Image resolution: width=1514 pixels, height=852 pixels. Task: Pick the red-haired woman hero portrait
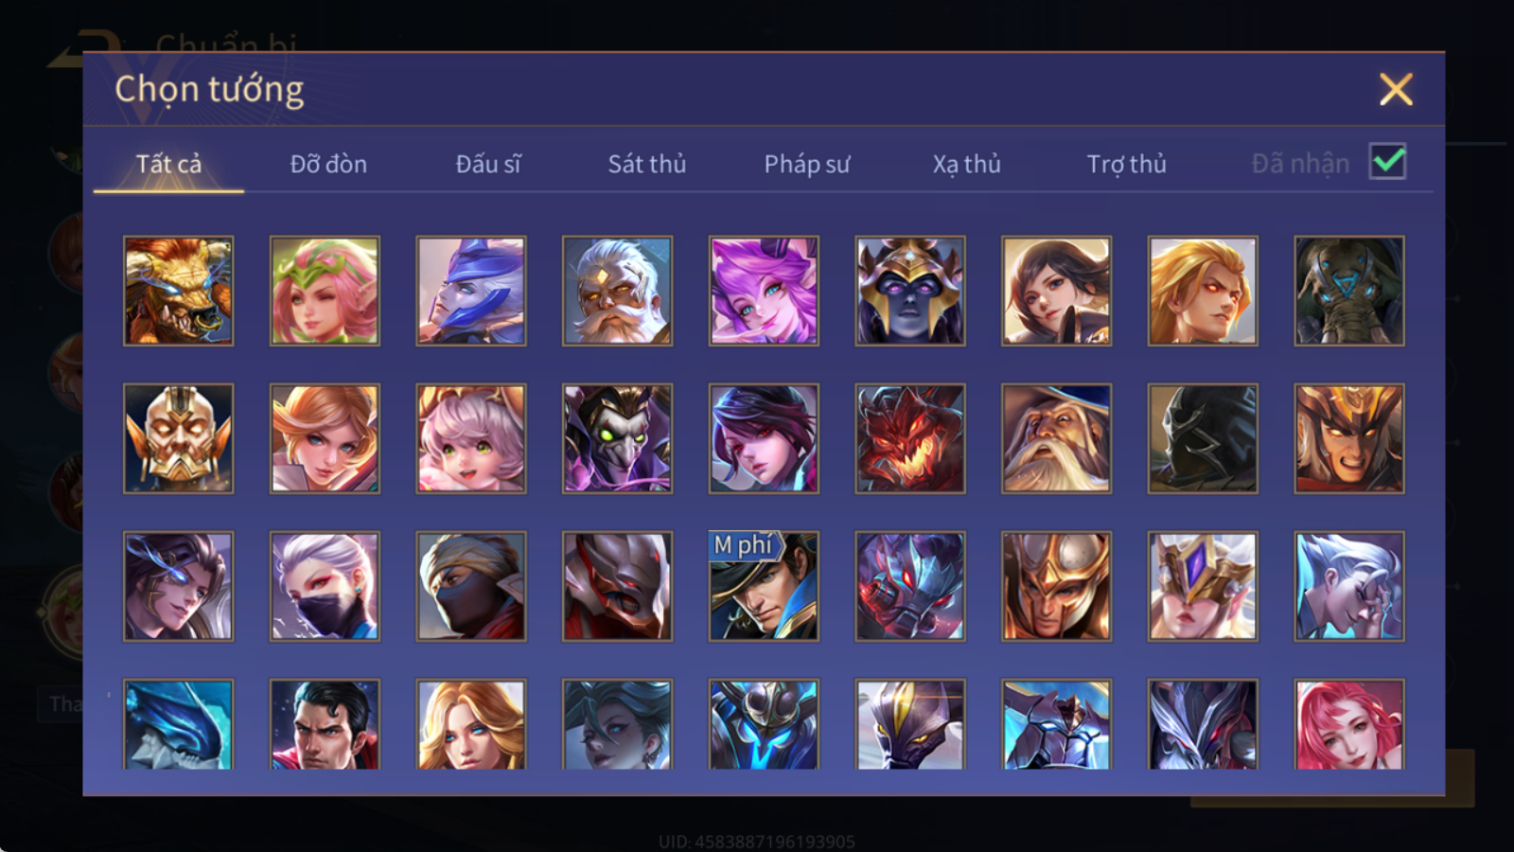coord(1349,725)
